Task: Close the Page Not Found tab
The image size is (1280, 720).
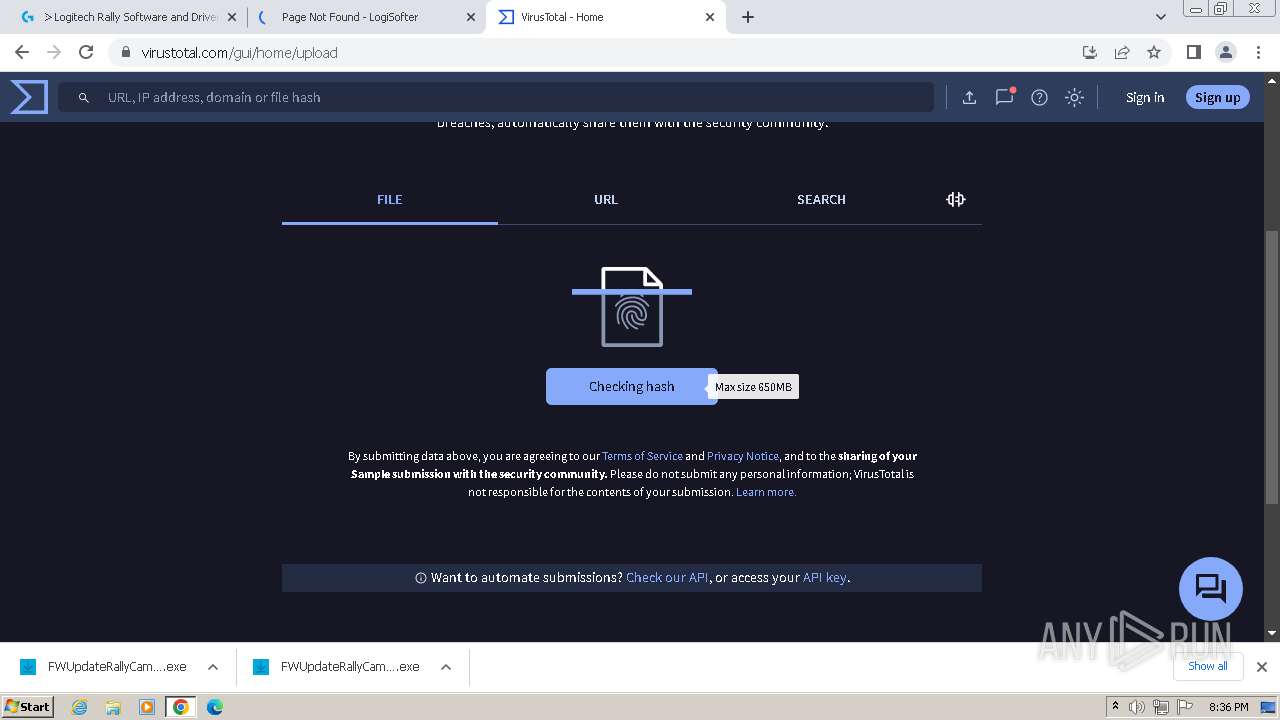Action: (x=471, y=17)
